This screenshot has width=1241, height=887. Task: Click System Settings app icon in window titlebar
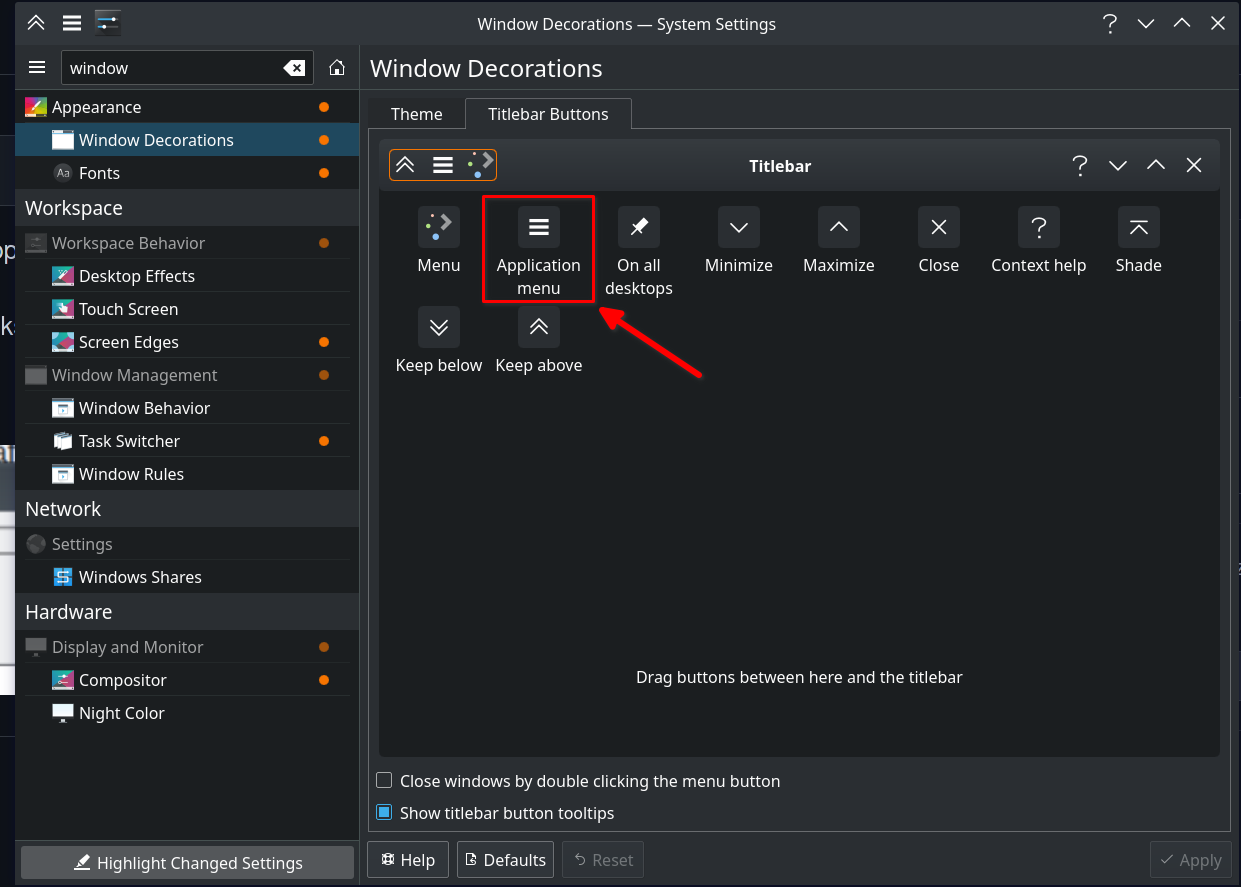coord(108,23)
